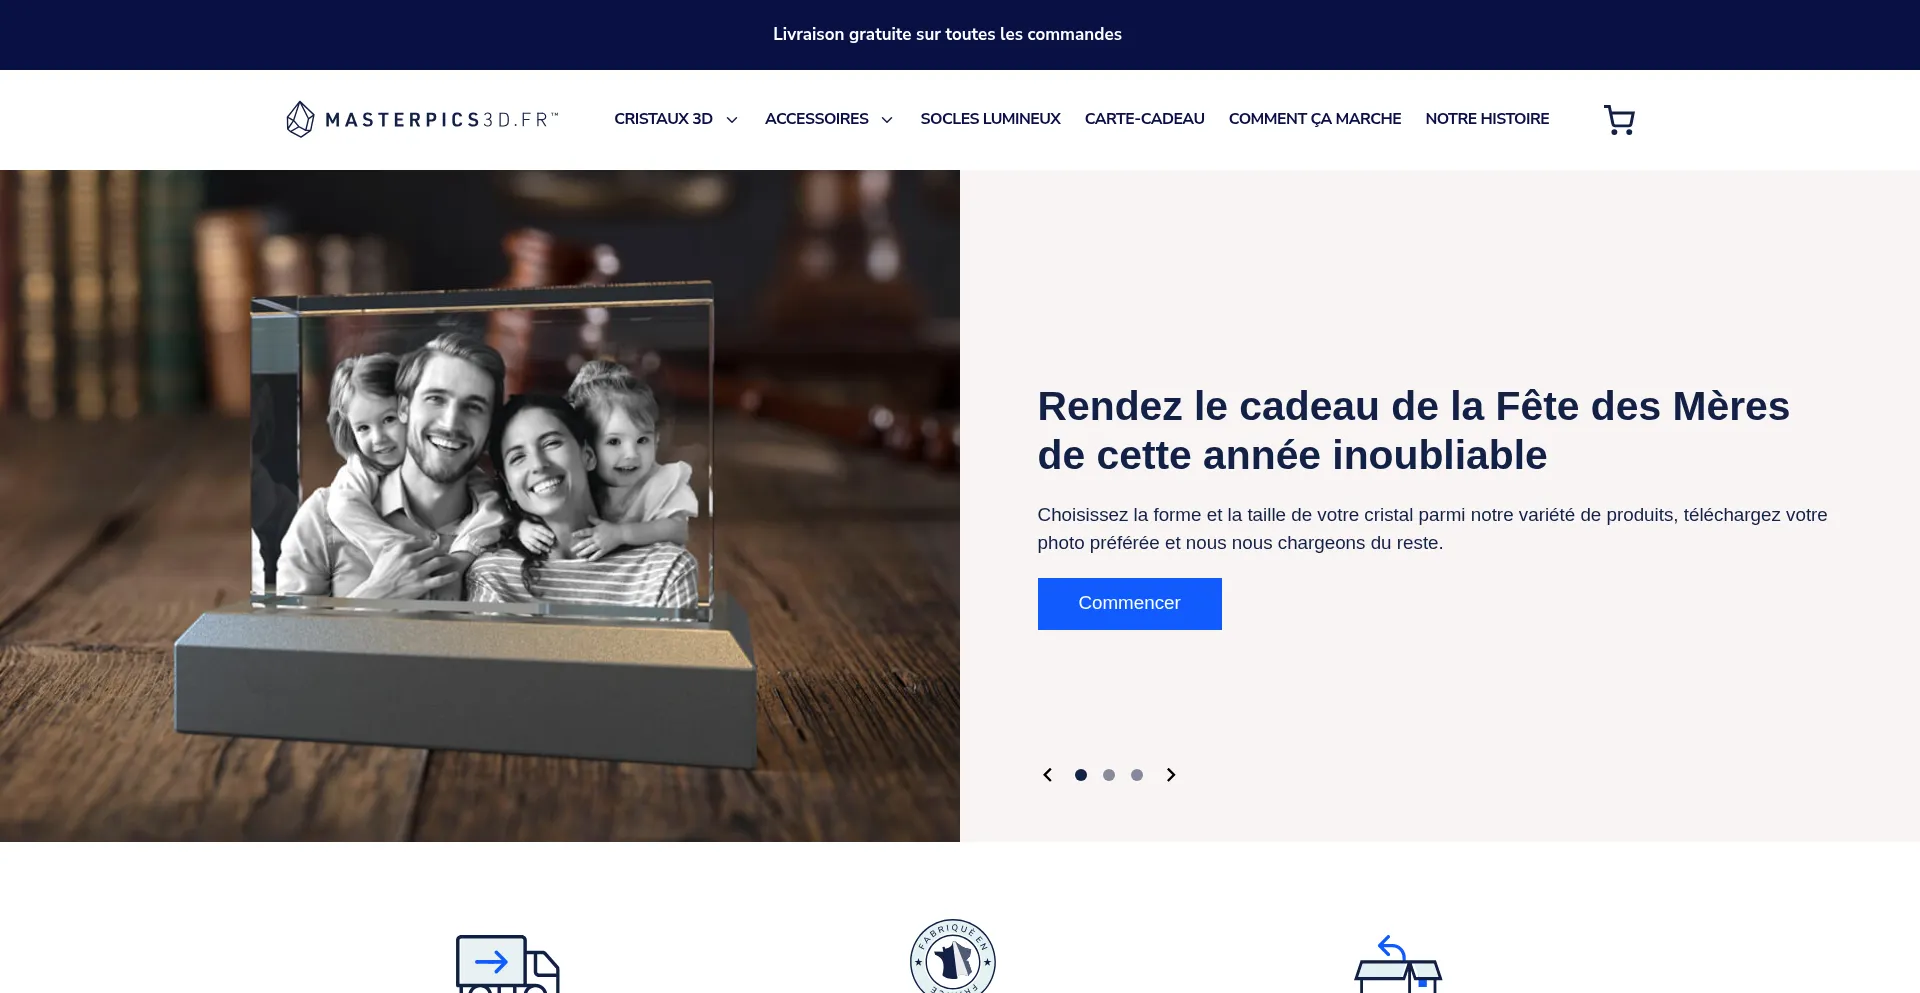Screen dimensions: 1920x993
Task: Advance to next slide arrow
Action: (x=1171, y=775)
